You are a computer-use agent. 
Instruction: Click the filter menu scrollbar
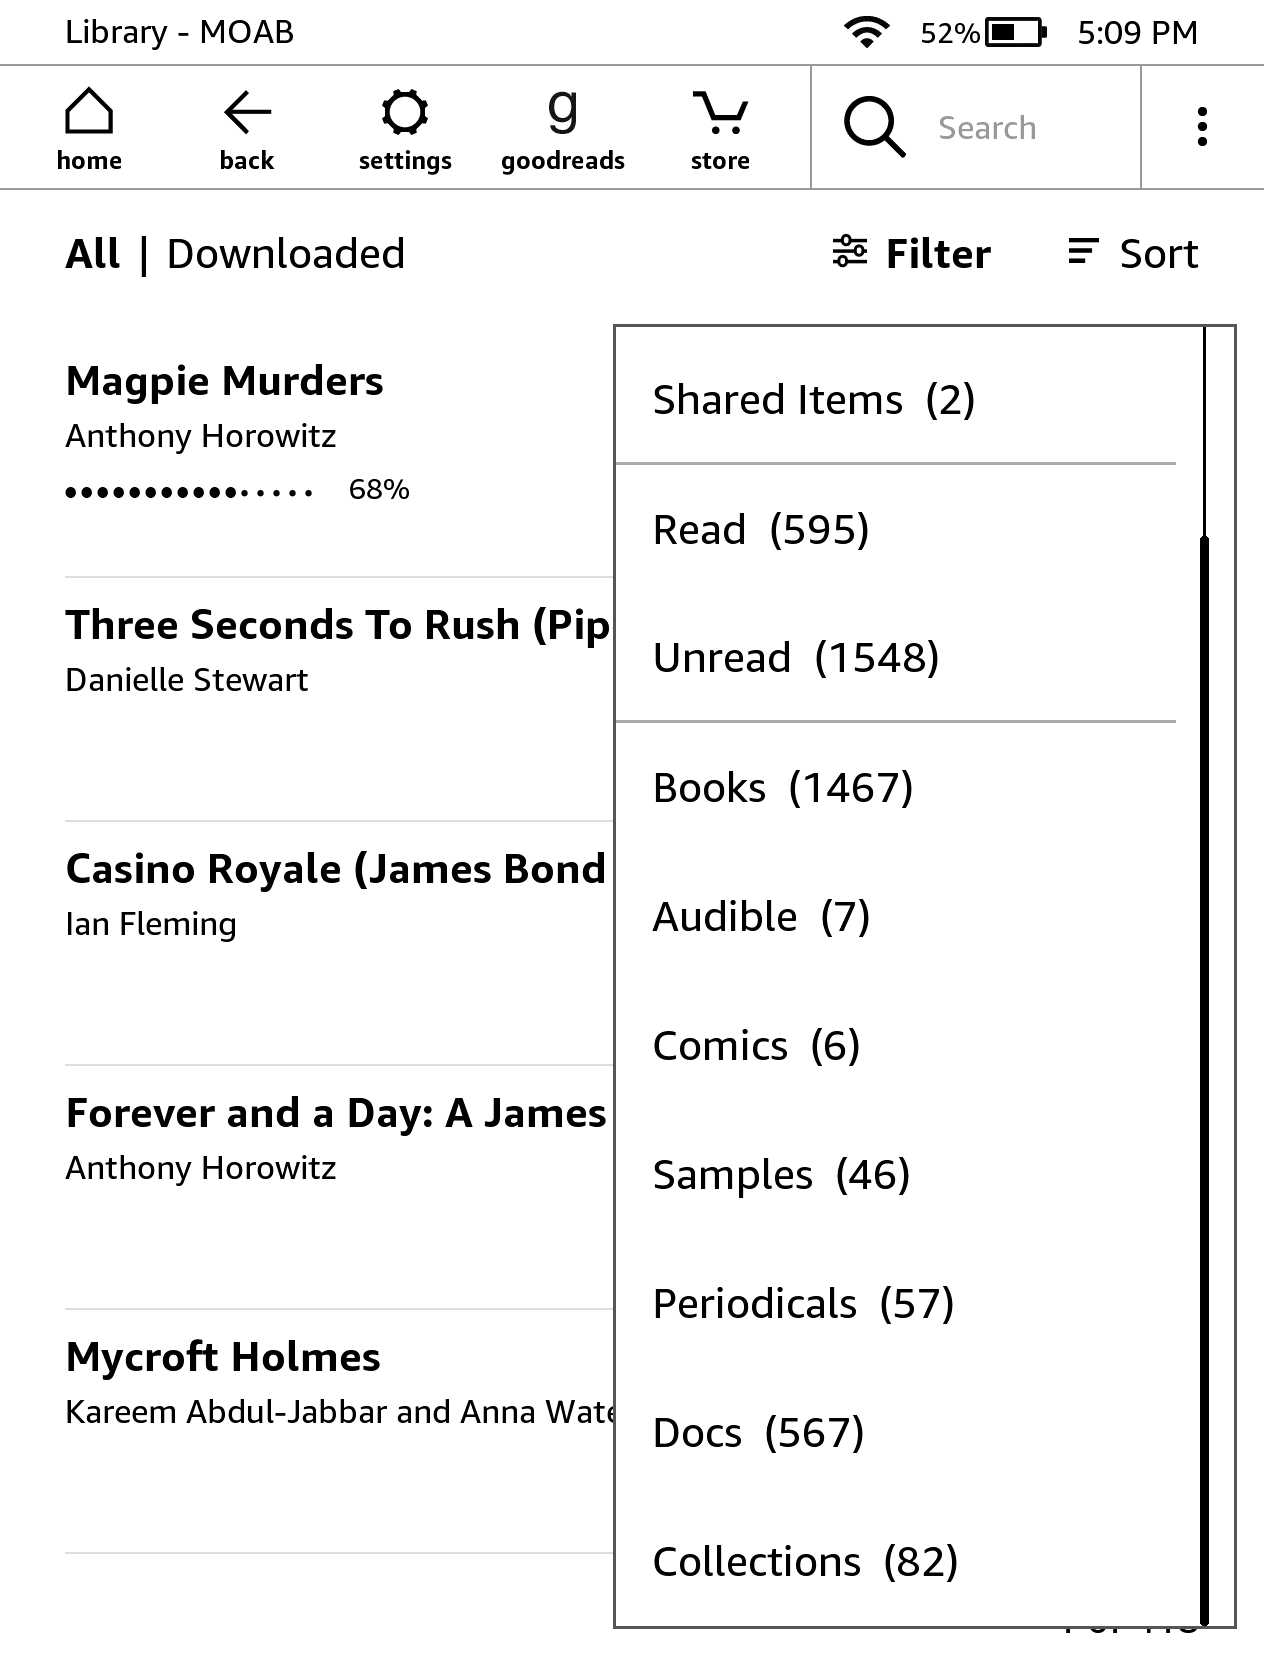tap(1205, 1080)
